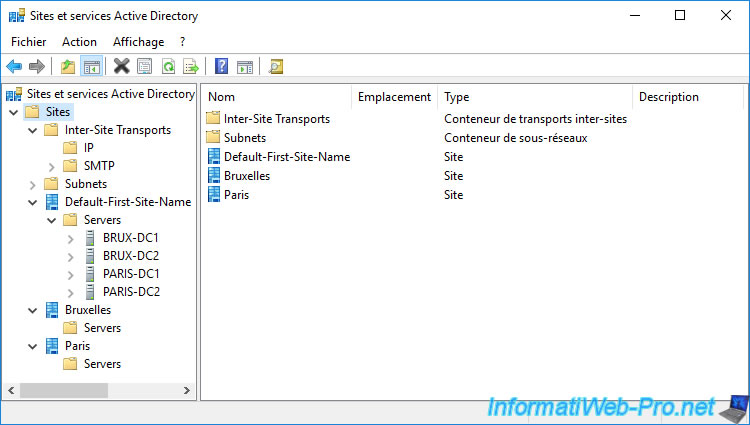Screen dimensions: 750x425
Task: Click the Delete X toolbar icon
Action: pos(122,67)
